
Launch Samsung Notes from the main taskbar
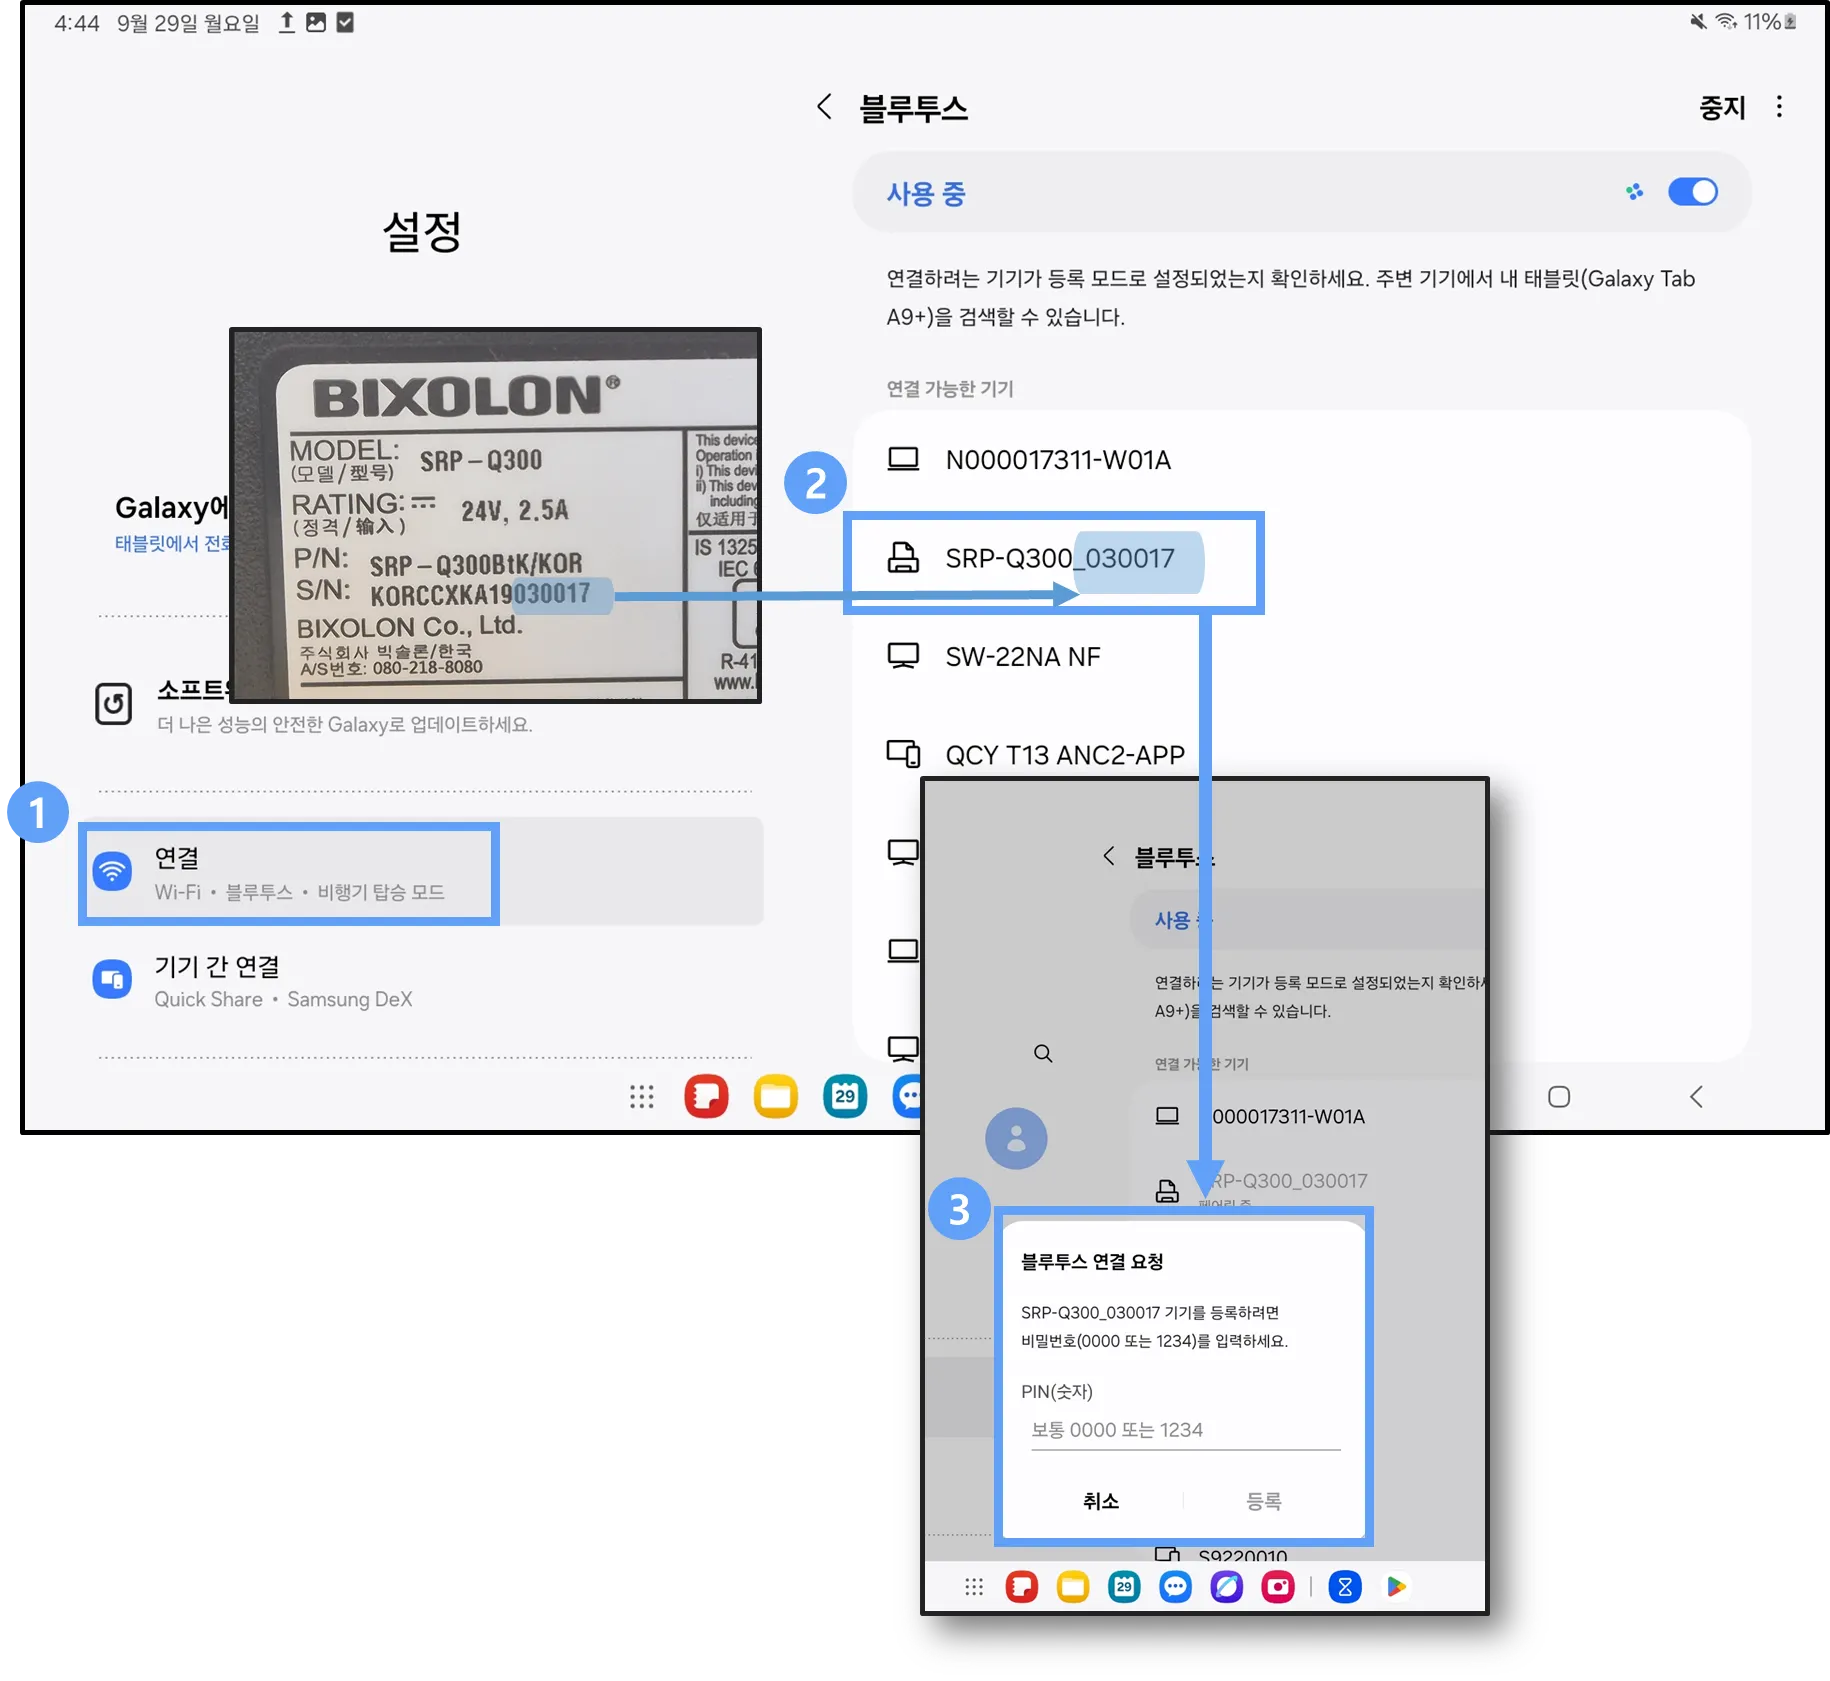click(706, 1097)
